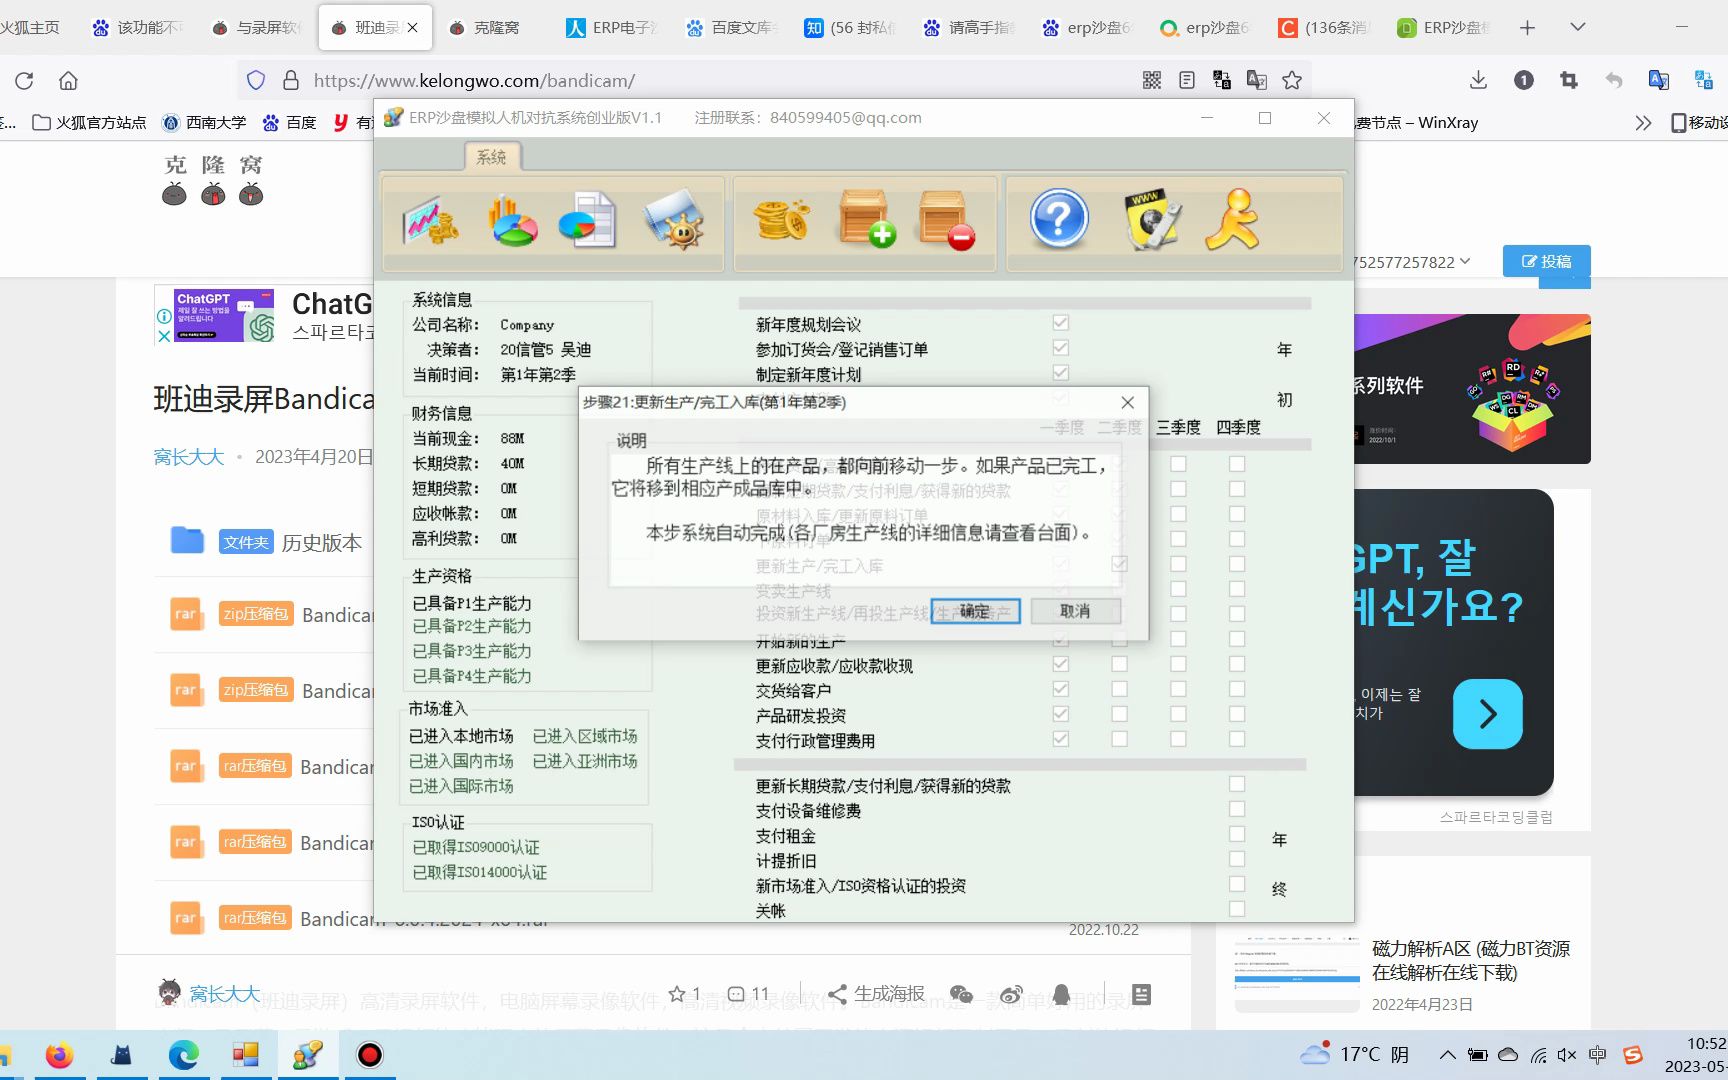Screen dimensions: 1728x1080
Task: Click the blue folder icon next to 历史版本
Action: (x=187, y=541)
